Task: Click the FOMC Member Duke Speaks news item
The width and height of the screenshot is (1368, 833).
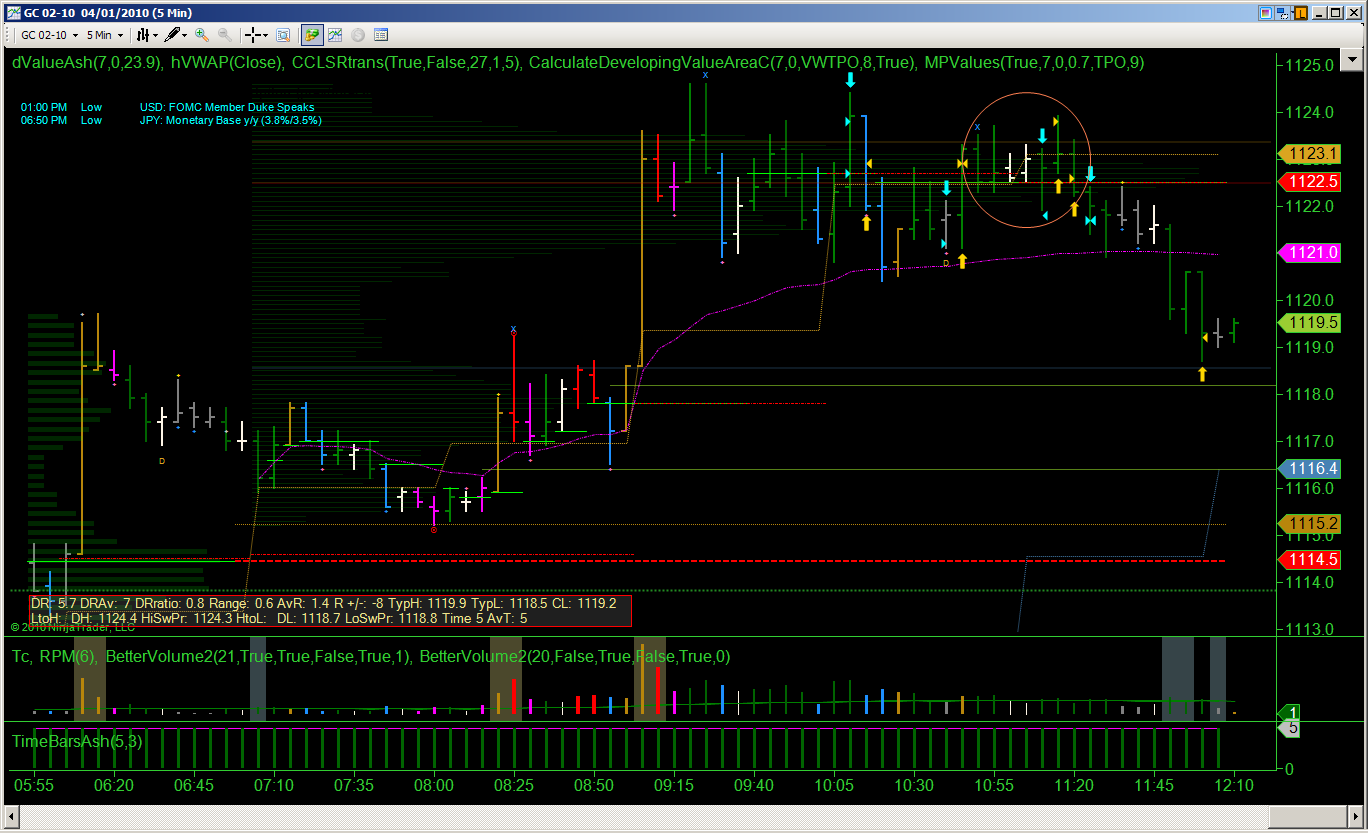Action: pyautogui.click(x=227, y=107)
